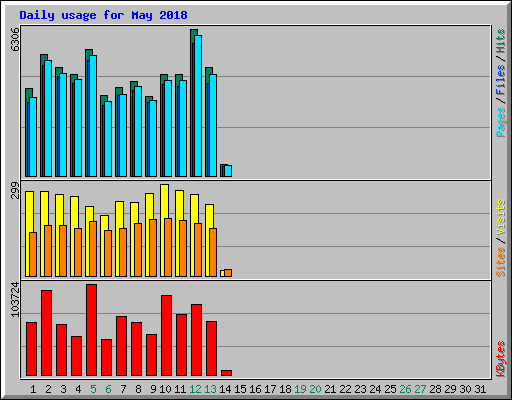Select day 10 on the x-axis
This screenshot has height=400, width=512.
point(165,389)
